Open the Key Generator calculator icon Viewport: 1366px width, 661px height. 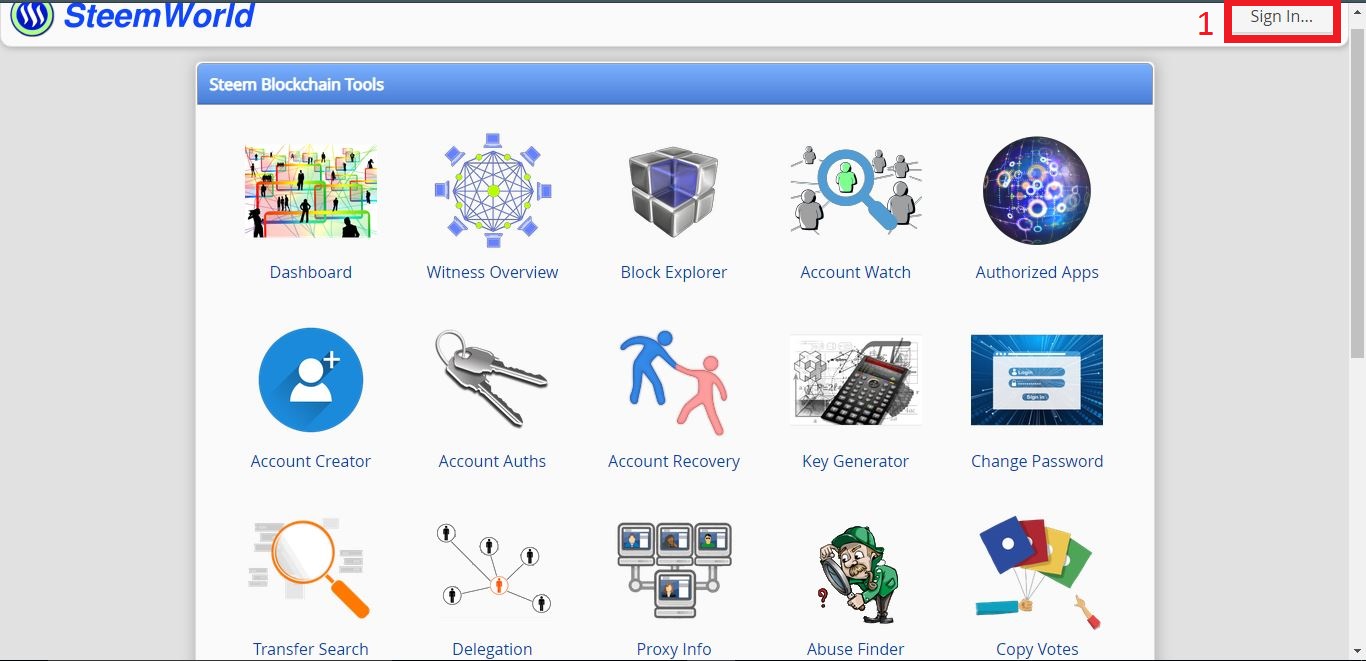point(855,380)
